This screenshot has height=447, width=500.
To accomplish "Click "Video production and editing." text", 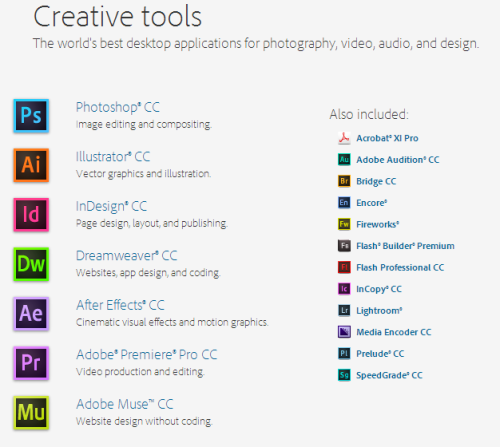I will tap(140, 372).
